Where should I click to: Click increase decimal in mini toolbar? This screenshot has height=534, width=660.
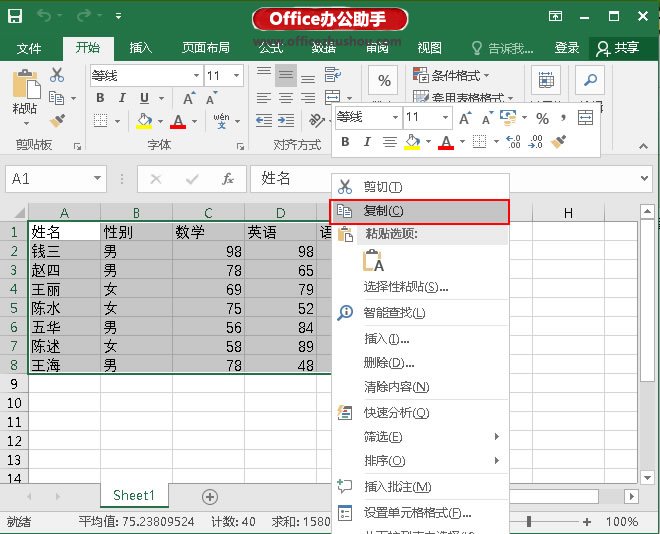point(513,142)
